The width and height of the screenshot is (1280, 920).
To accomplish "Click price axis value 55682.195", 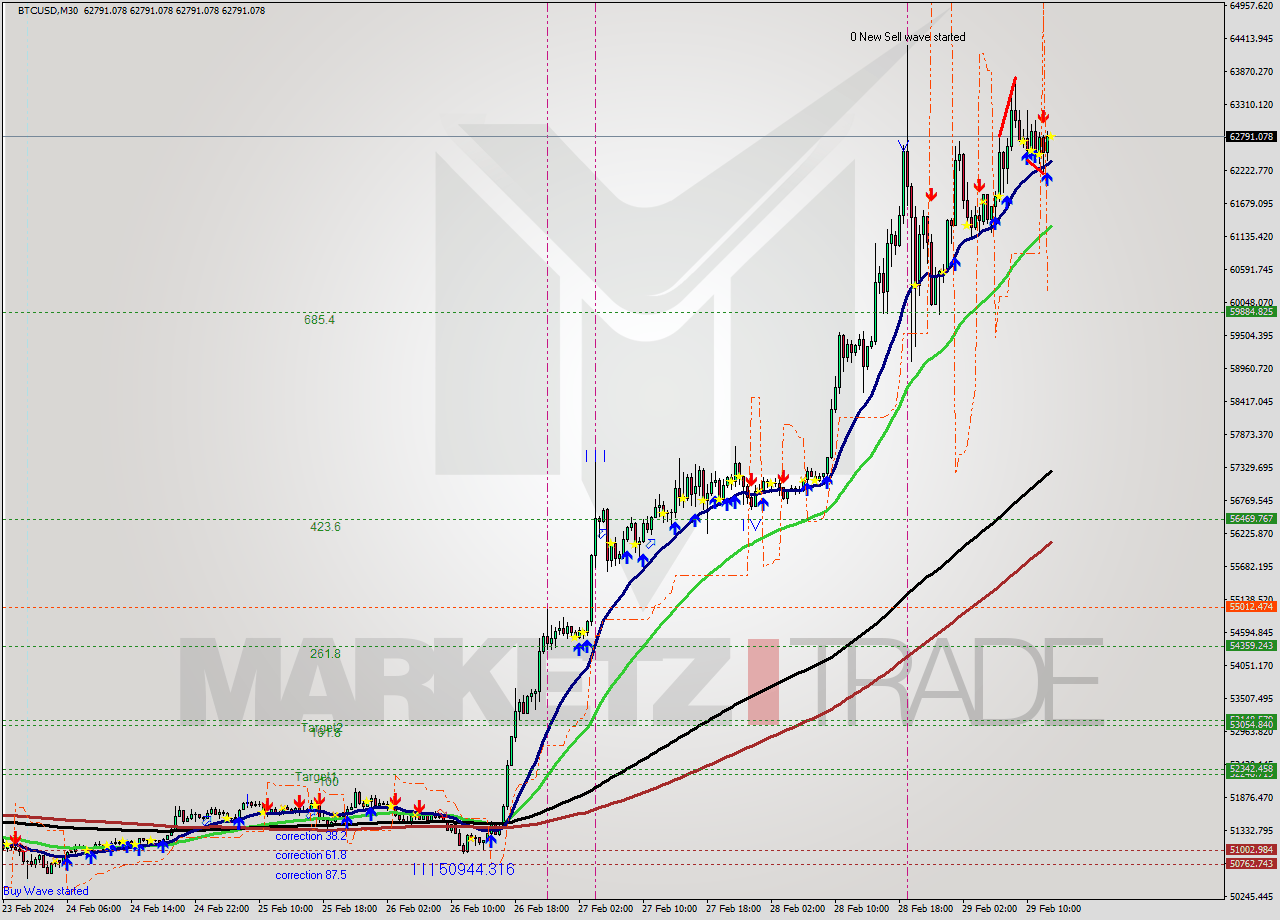I will click(x=1251, y=567).
